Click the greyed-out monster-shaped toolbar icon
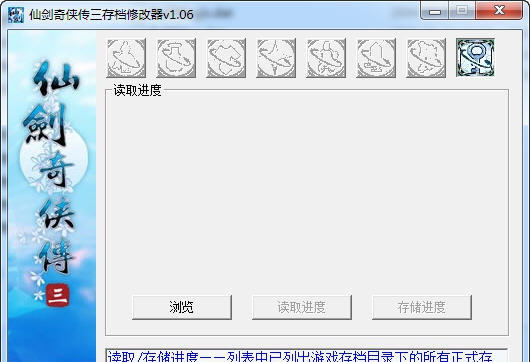This screenshot has height=362, width=530. click(426, 58)
